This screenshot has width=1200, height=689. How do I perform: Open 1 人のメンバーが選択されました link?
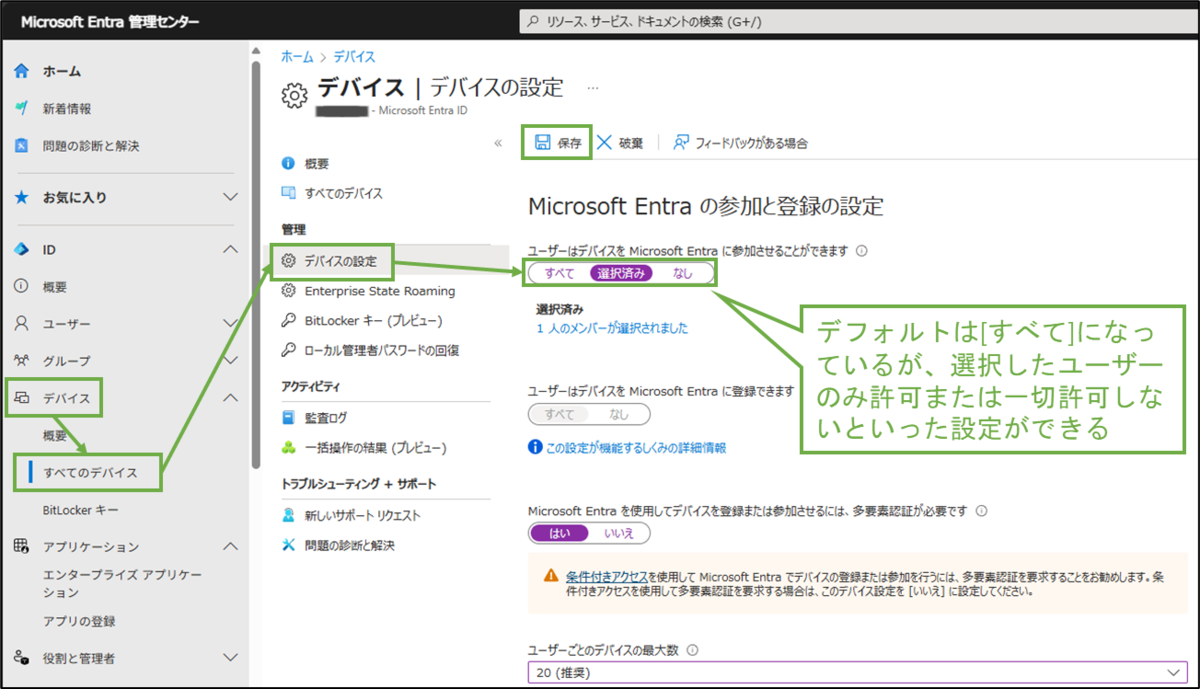click(x=612, y=328)
